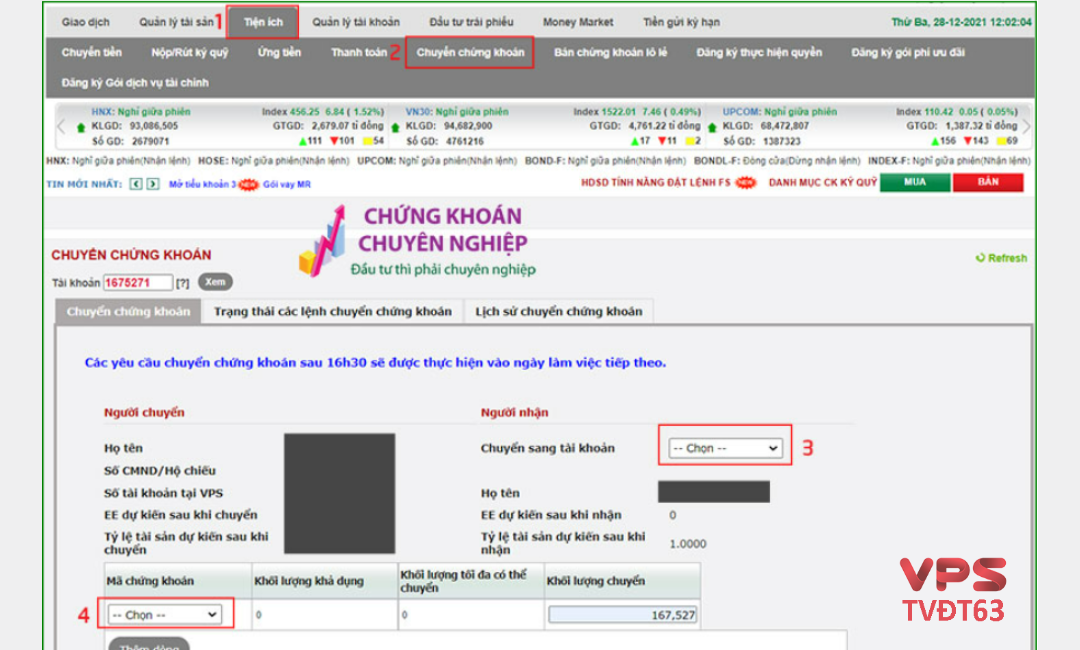Open the Đầu tư trái phiếu menu
The height and width of the screenshot is (650, 1080).
[x=472, y=22]
